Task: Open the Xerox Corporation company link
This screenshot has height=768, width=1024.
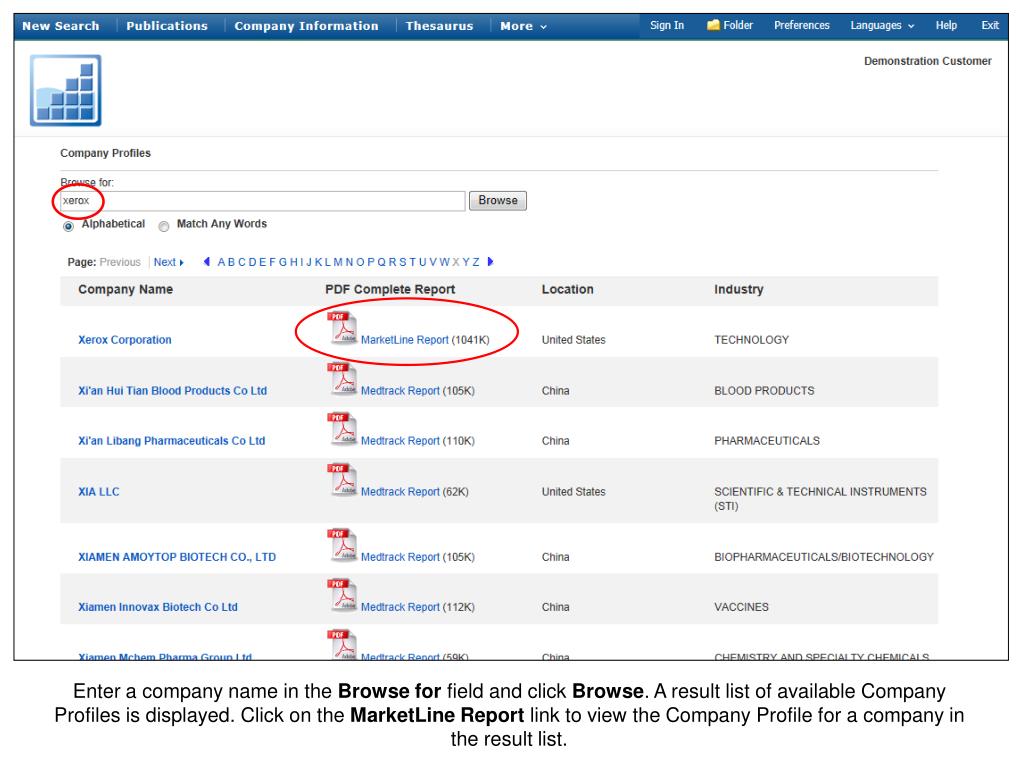Action: (x=124, y=340)
